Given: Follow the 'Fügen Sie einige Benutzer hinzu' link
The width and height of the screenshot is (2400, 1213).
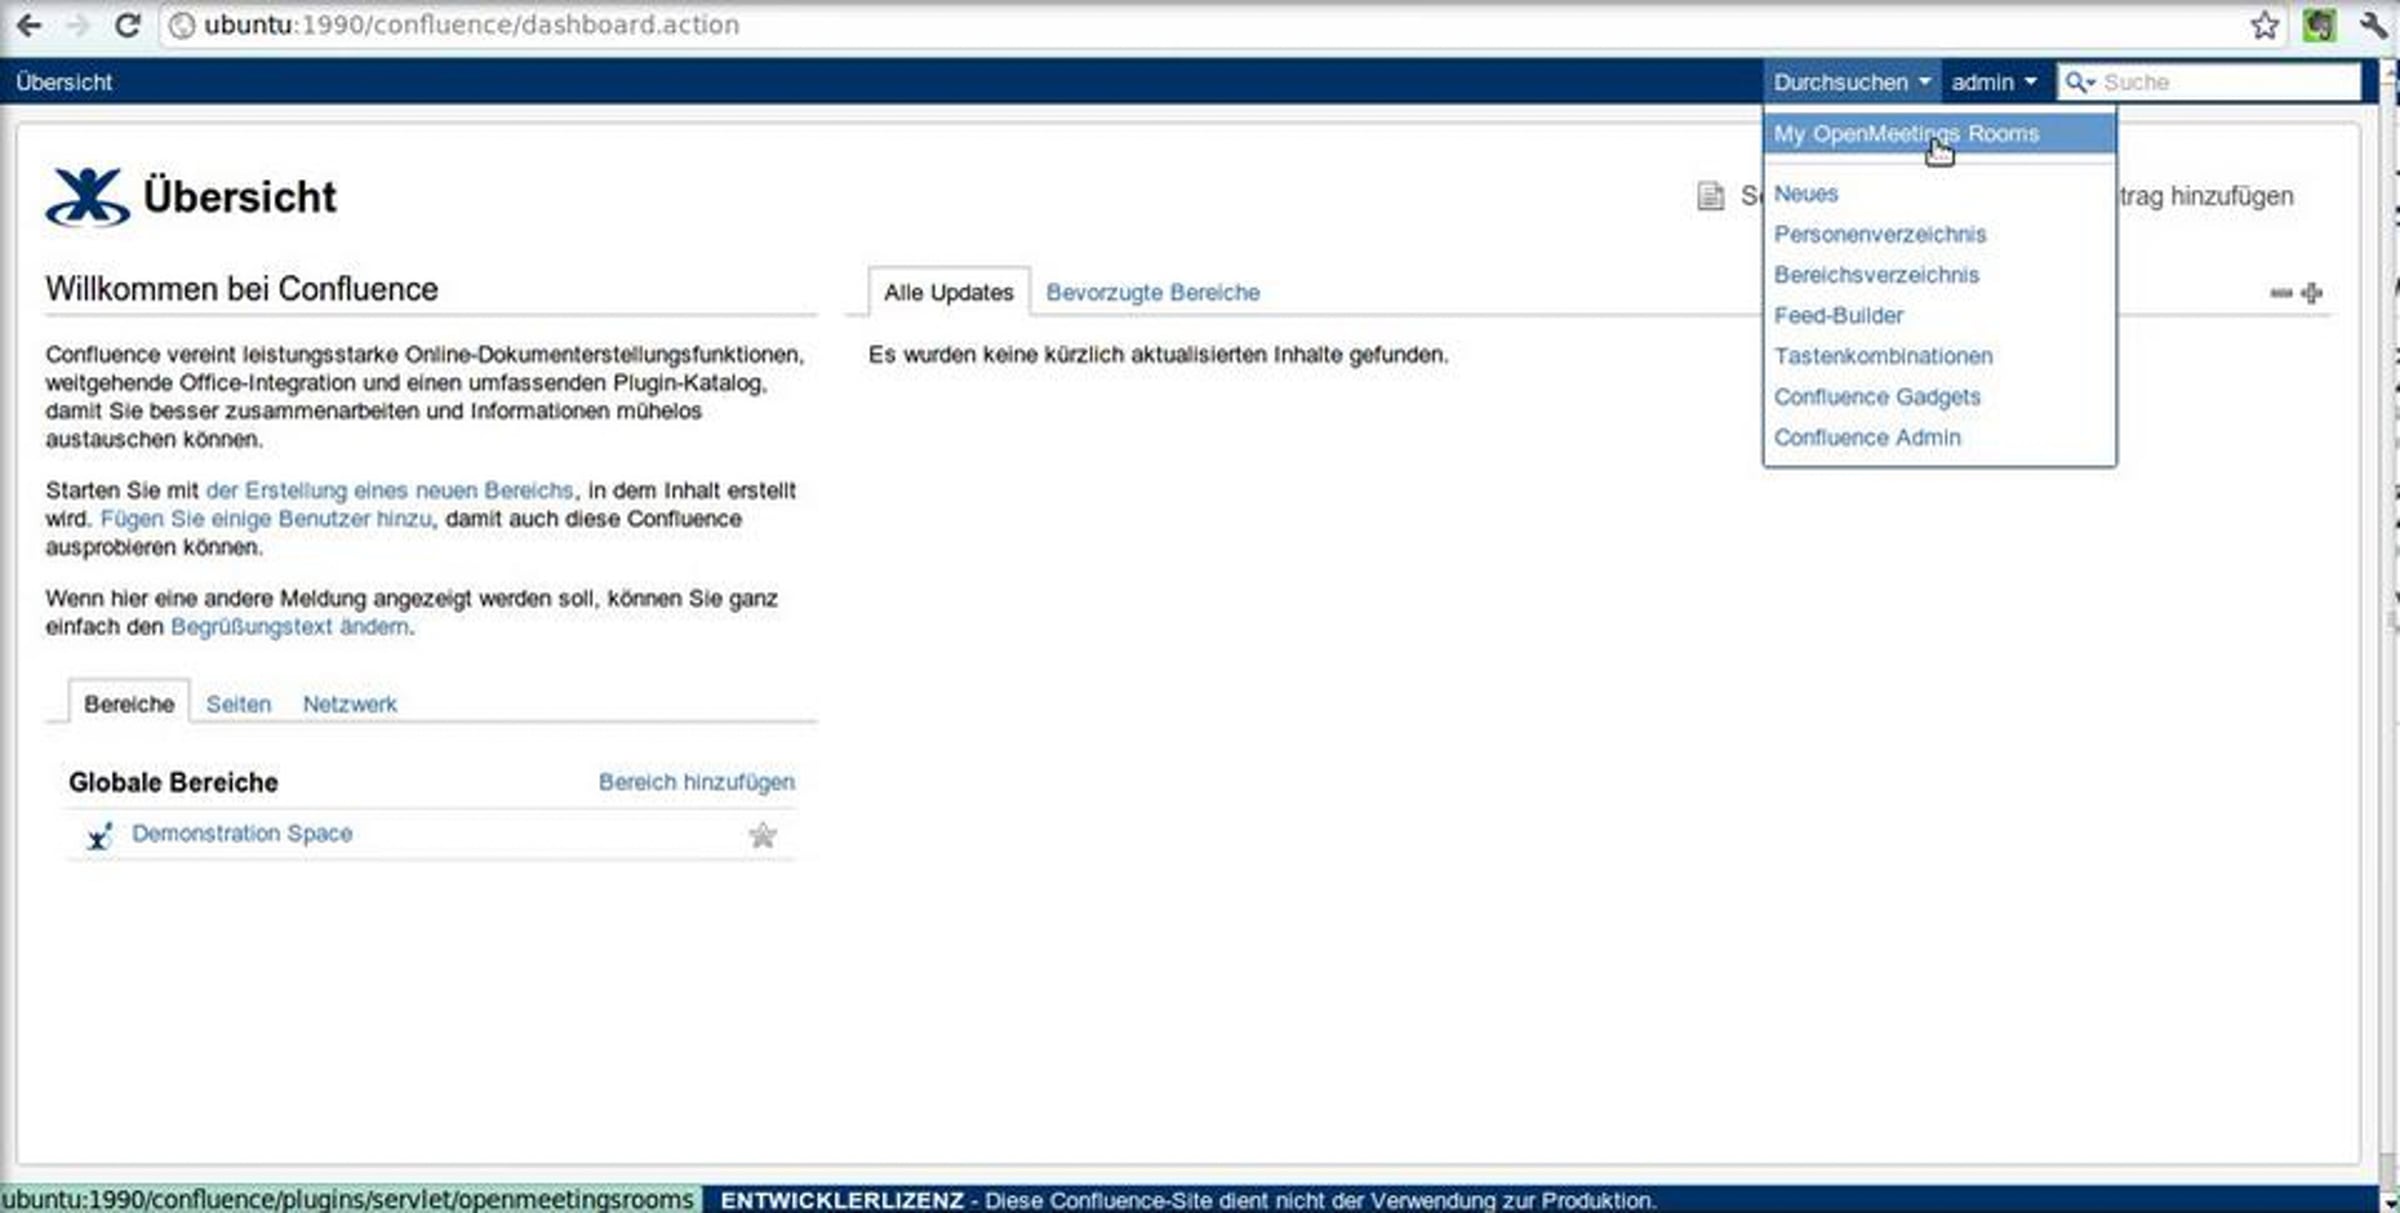Looking at the screenshot, I should click(266, 519).
